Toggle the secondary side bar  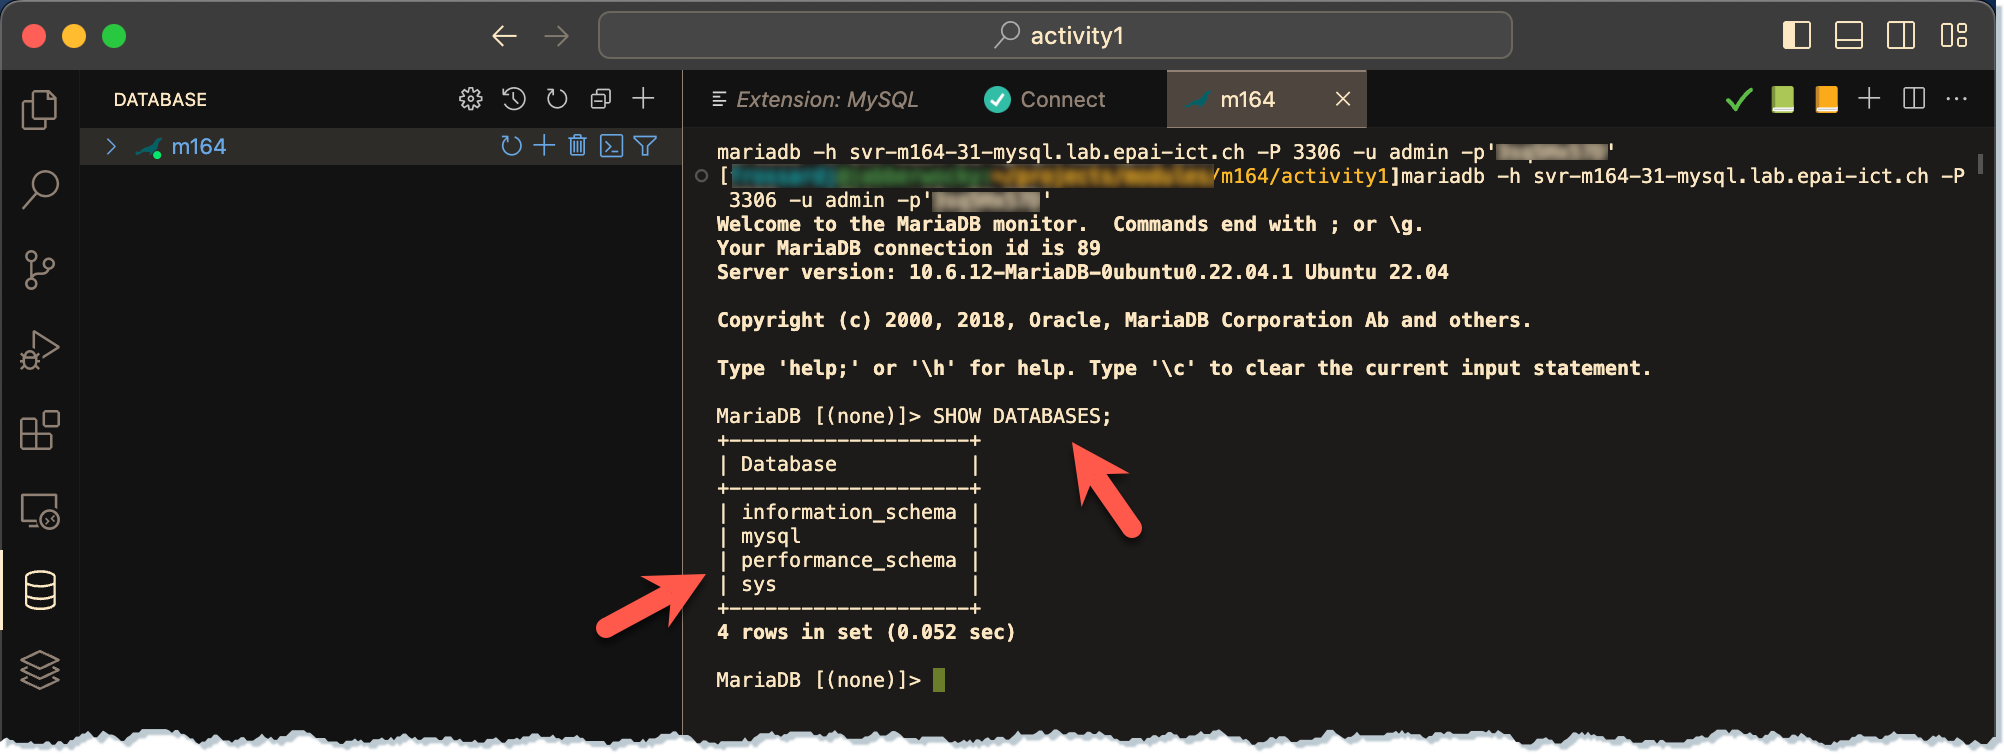(x=1901, y=36)
